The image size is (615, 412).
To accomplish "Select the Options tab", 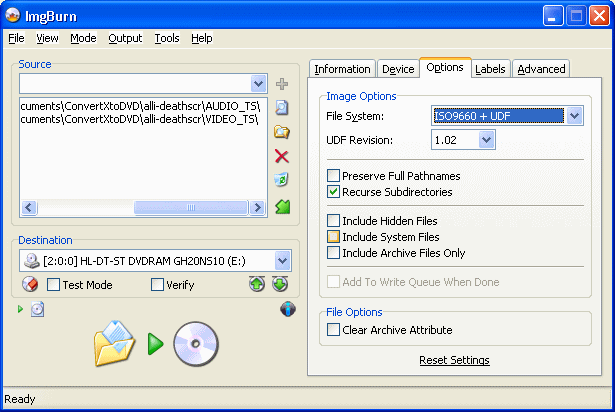I will click(x=445, y=67).
